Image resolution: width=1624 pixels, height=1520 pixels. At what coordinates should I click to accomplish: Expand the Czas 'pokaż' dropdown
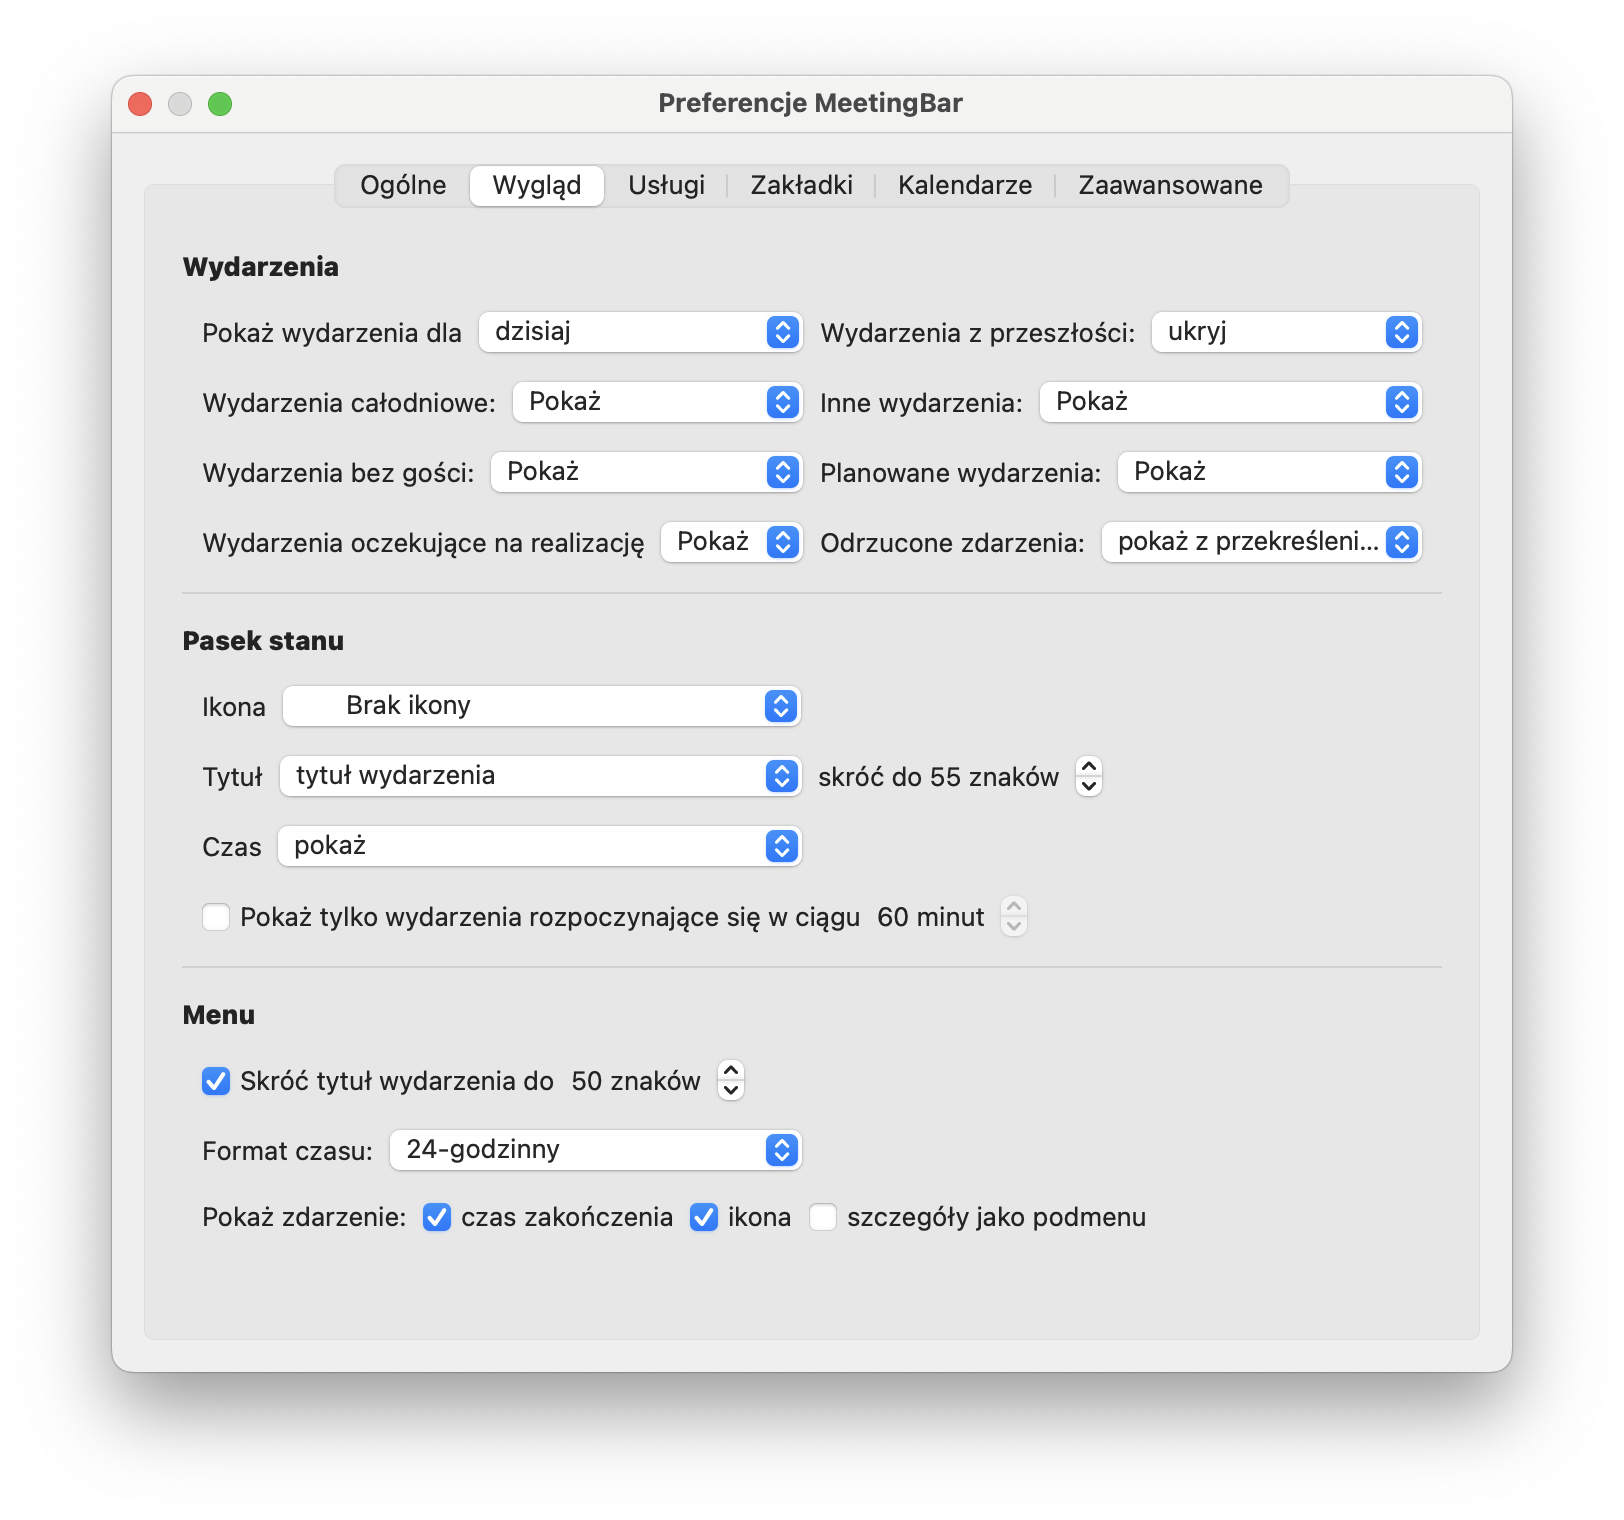(540, 846)
